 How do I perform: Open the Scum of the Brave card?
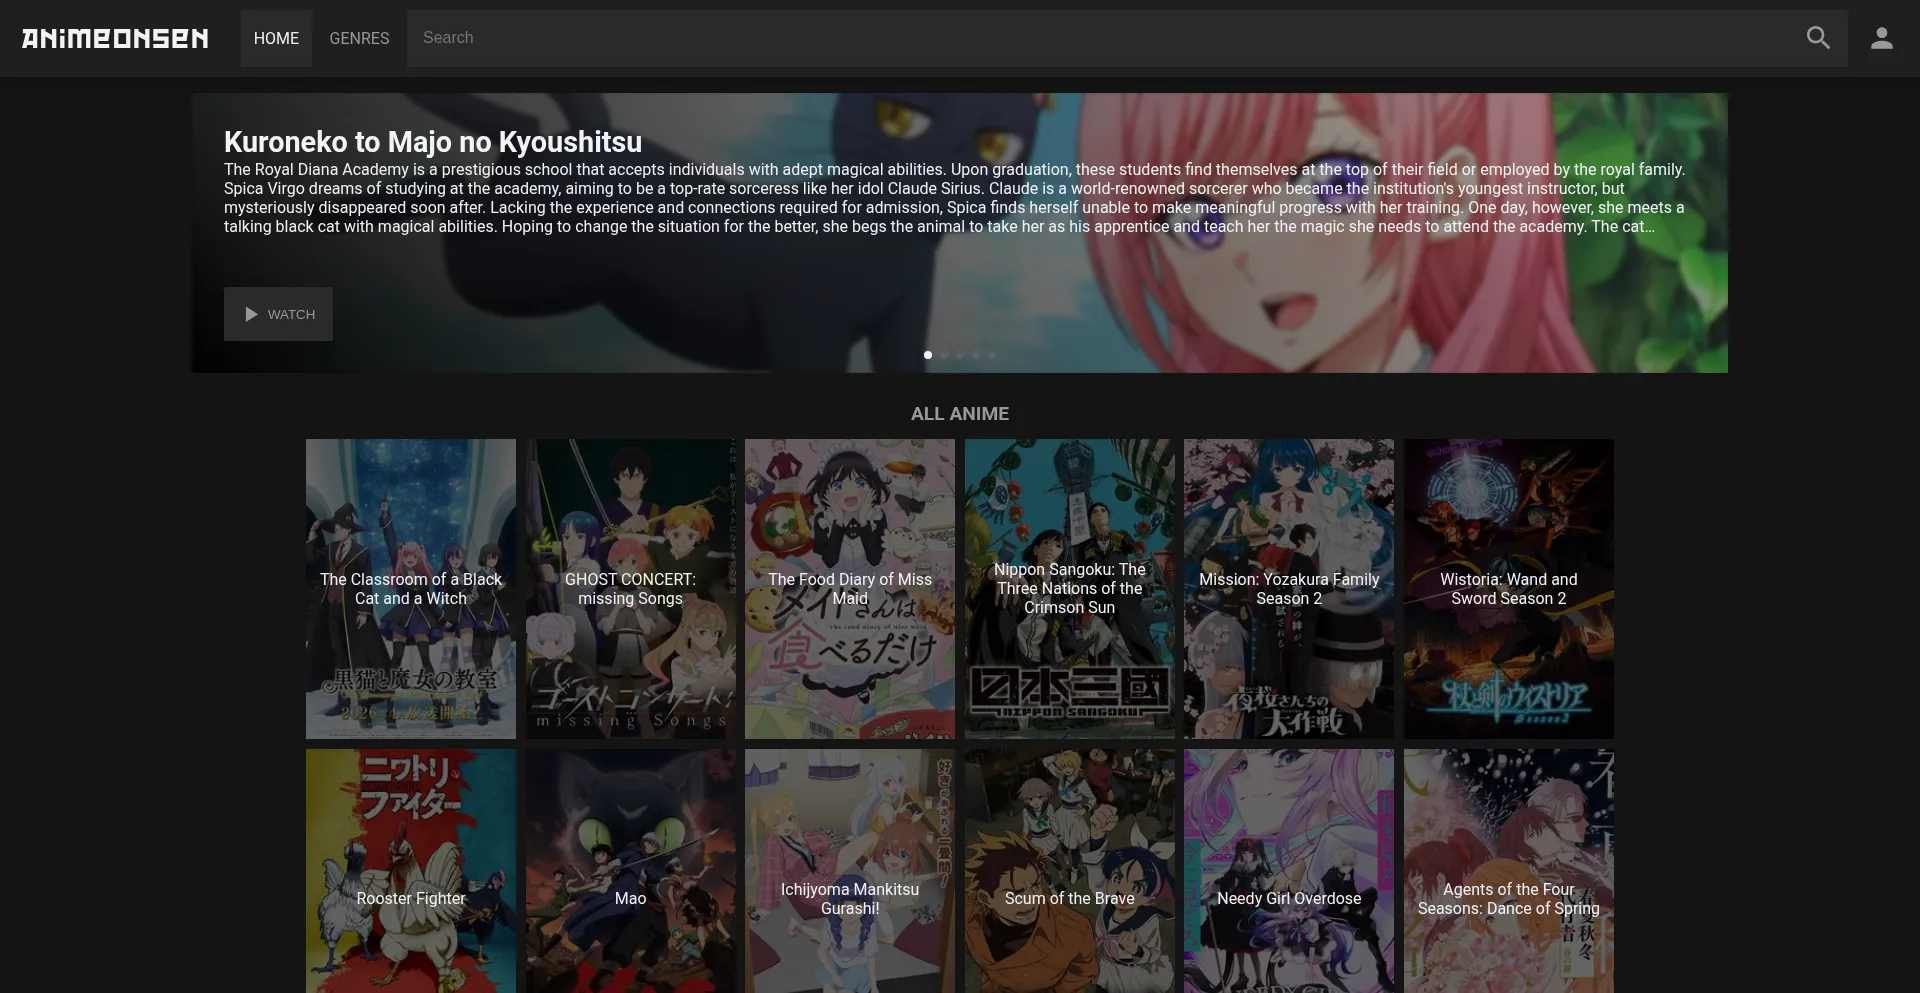[x=1070, y=871]
